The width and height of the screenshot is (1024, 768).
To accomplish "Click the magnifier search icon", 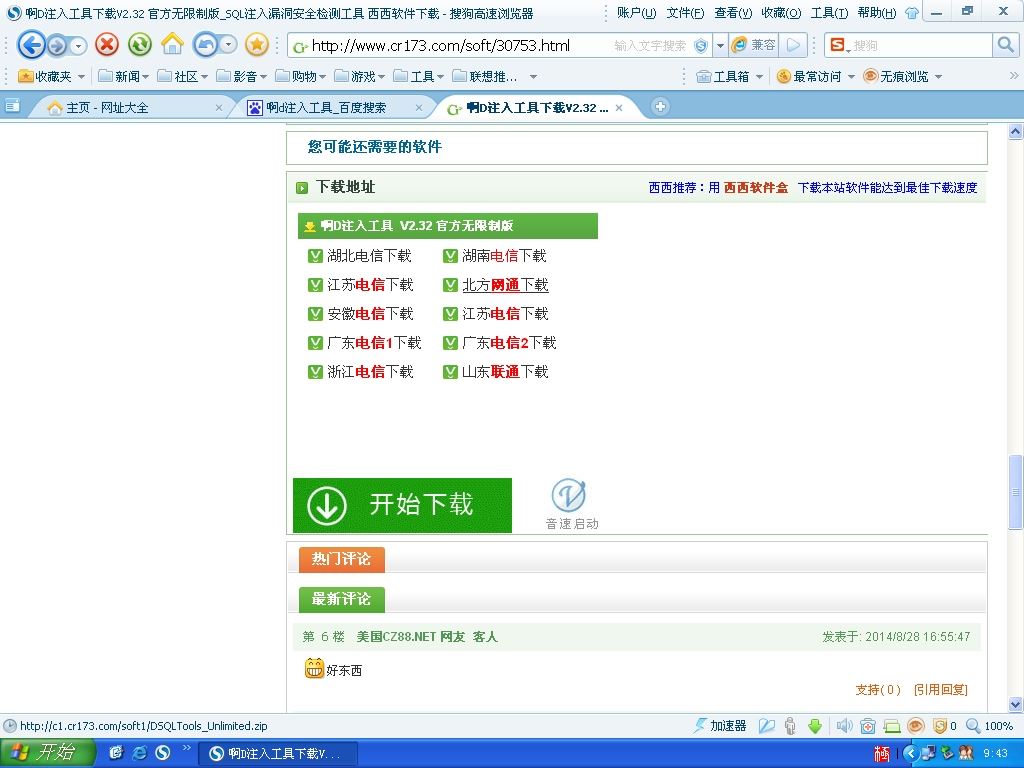I will click(1004, 45).
